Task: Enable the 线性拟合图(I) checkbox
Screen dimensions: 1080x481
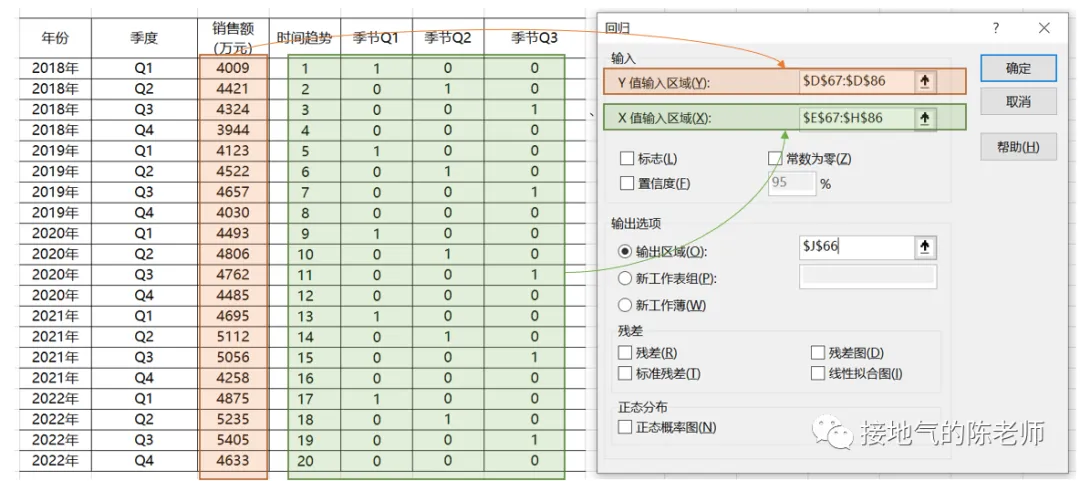Action: pos(818,373)
